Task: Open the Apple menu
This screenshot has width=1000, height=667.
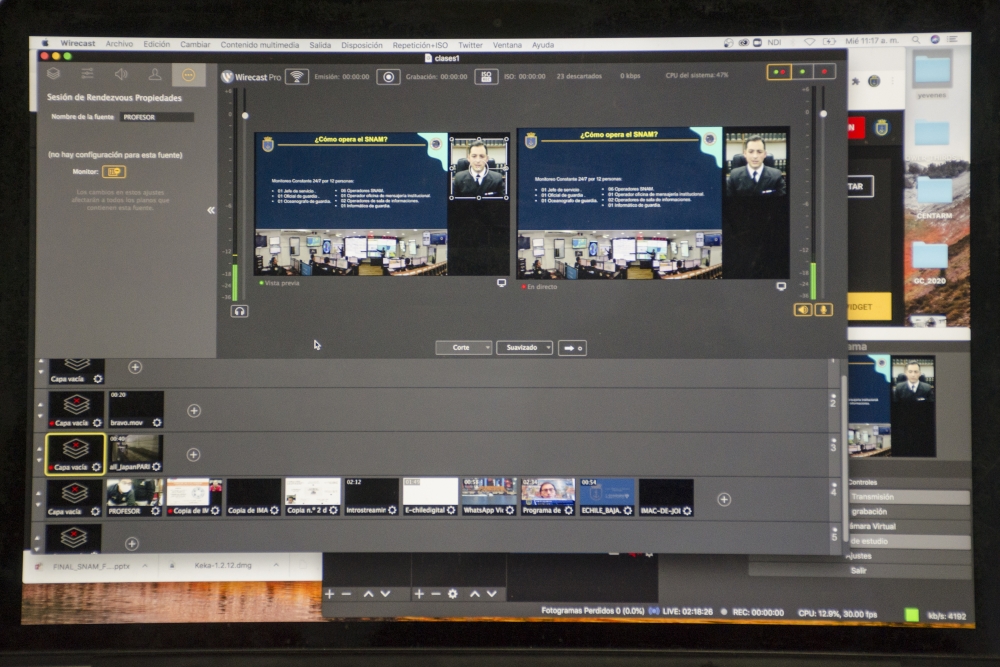Action: tap(45, 43)
